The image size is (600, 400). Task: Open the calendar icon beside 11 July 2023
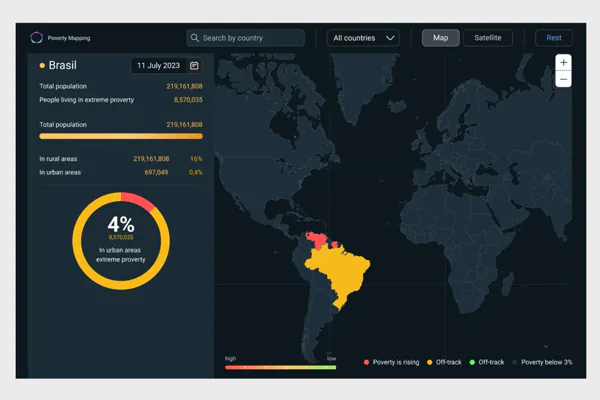point(194,65)
